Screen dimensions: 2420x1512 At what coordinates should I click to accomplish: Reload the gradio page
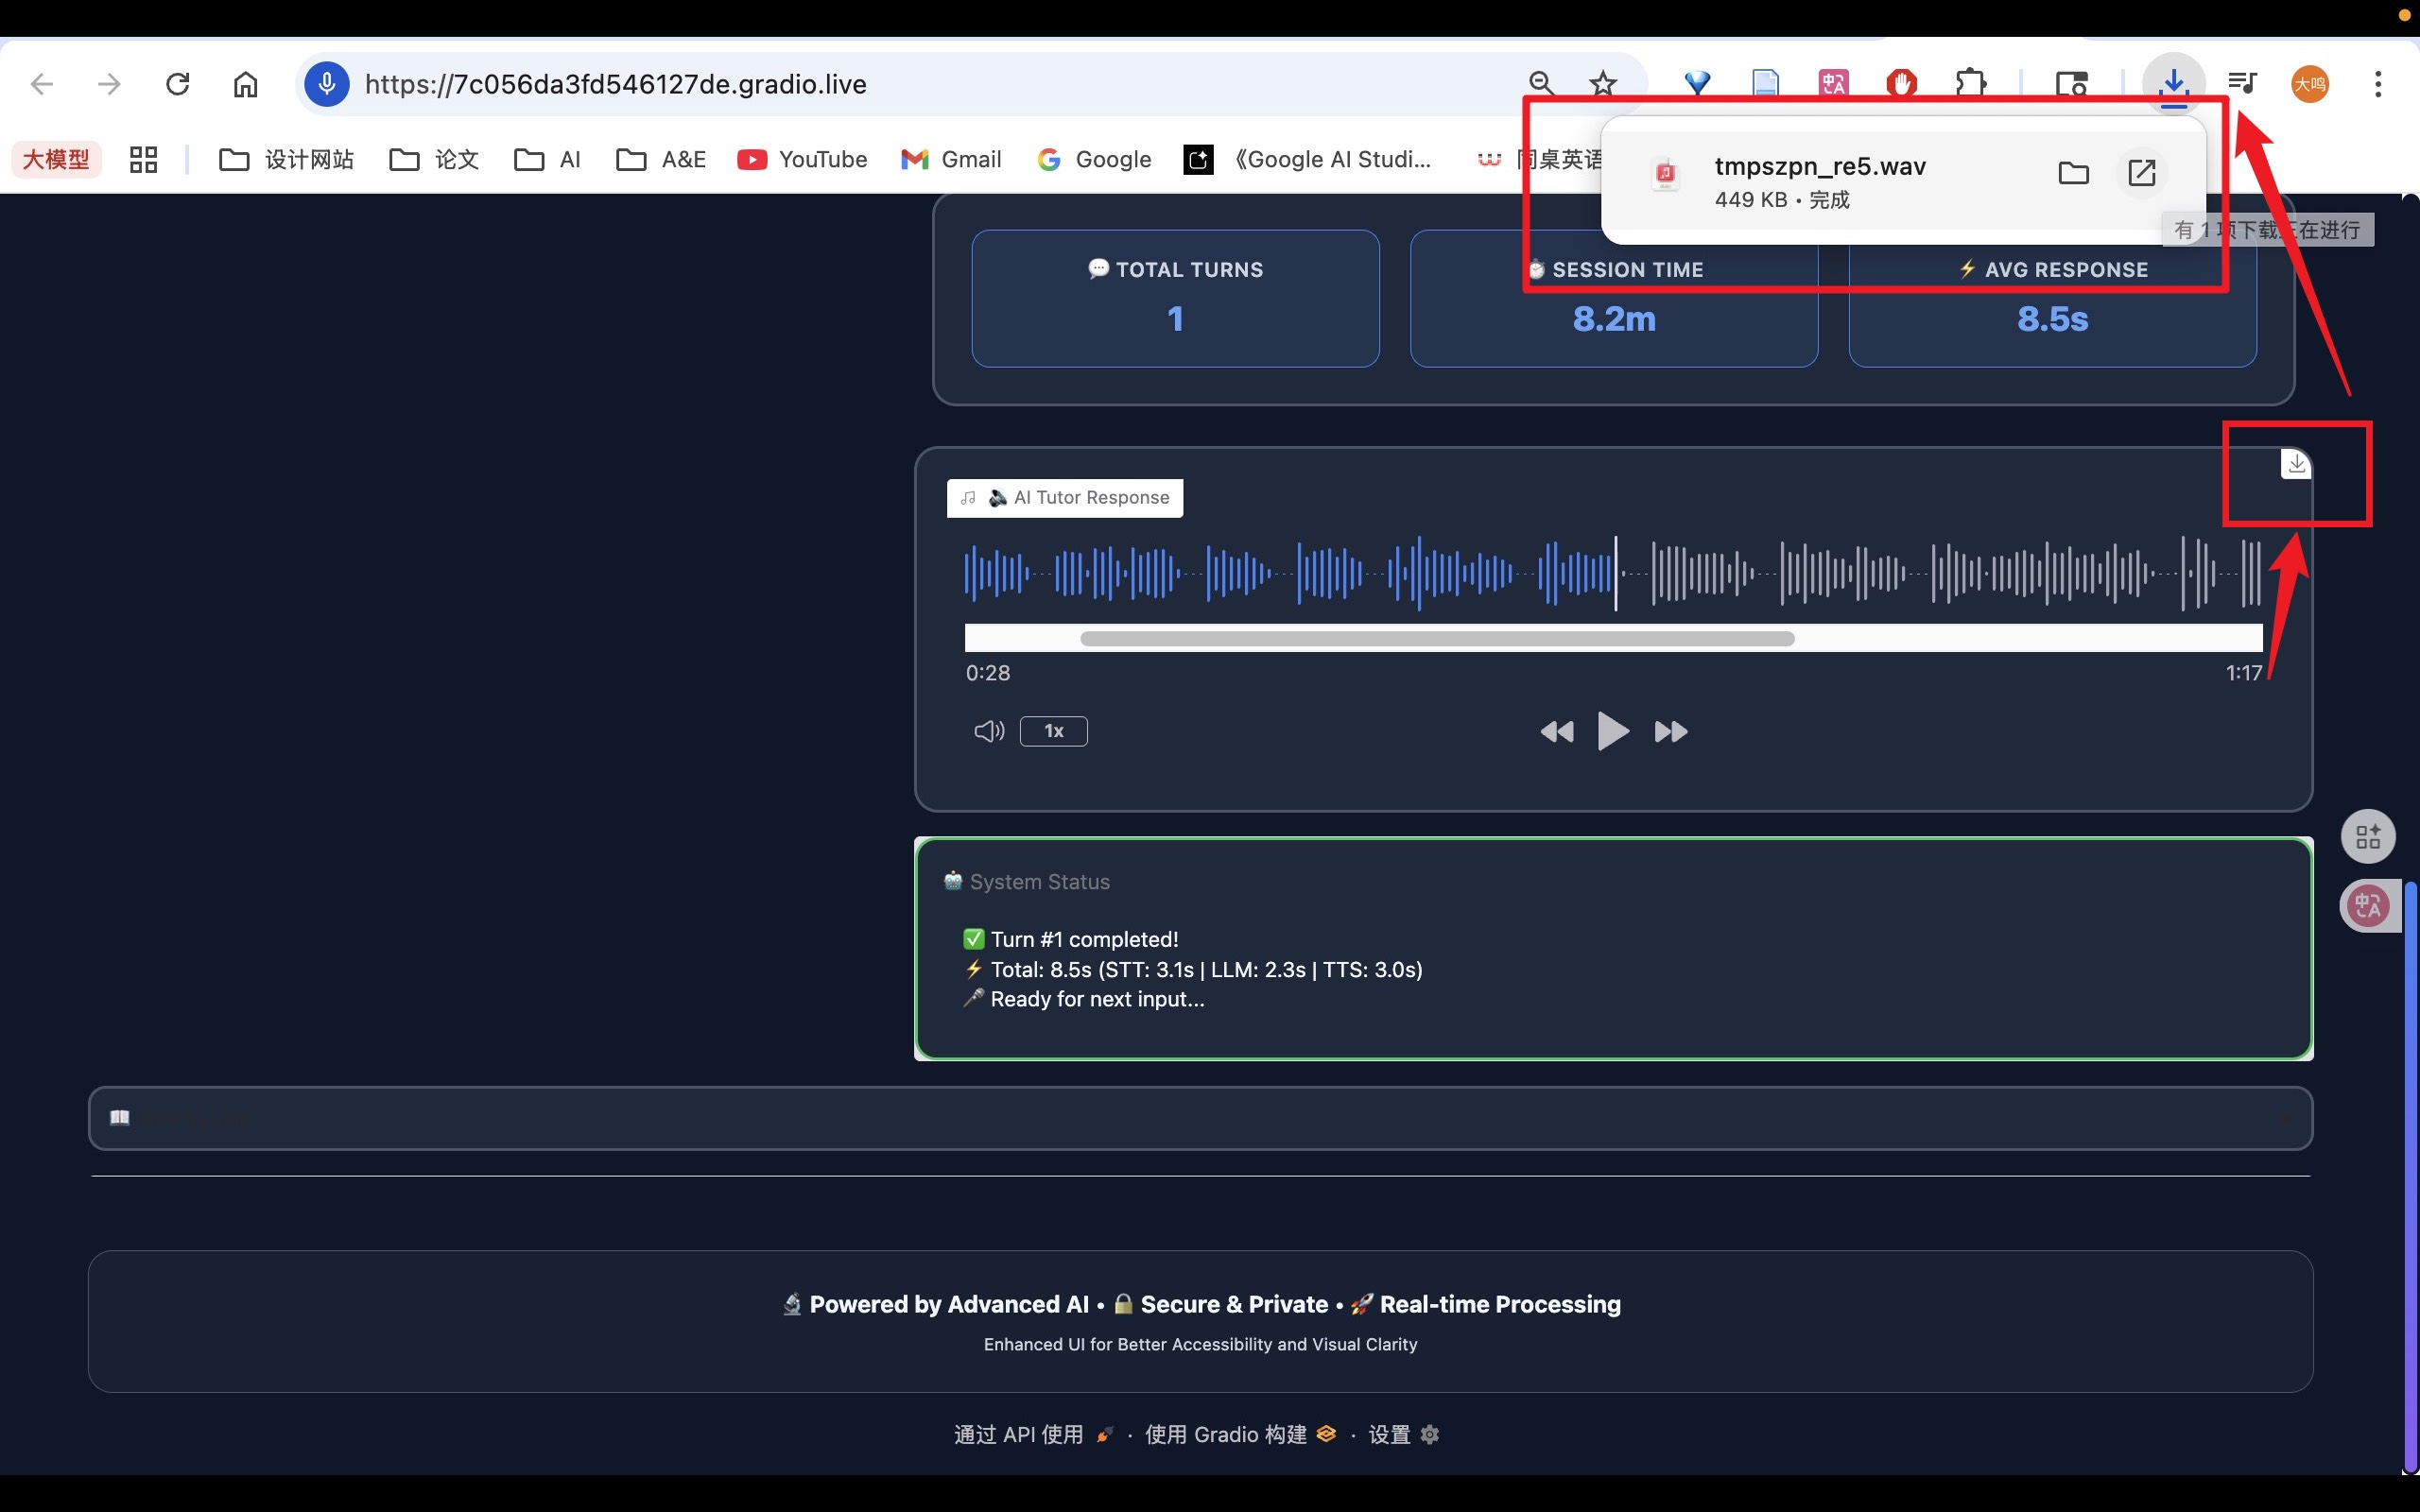coord(178,84)
